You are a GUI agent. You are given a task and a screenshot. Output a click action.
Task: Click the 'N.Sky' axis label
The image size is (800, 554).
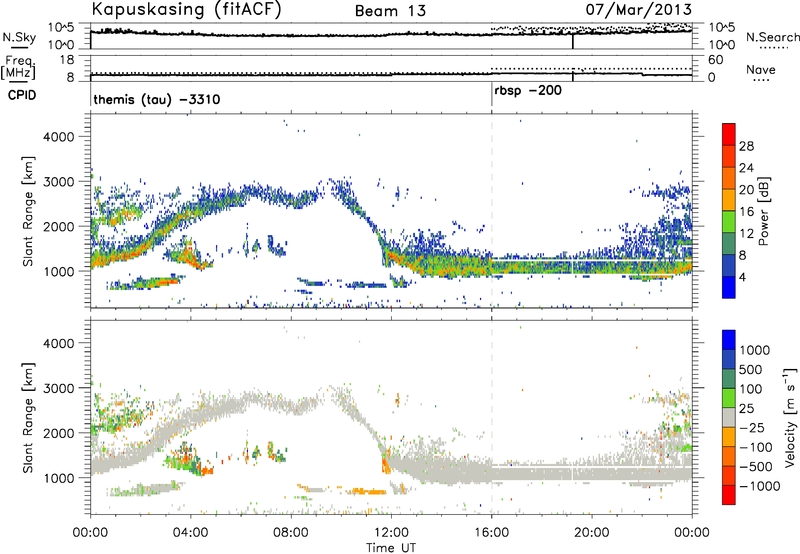(19, 37)
